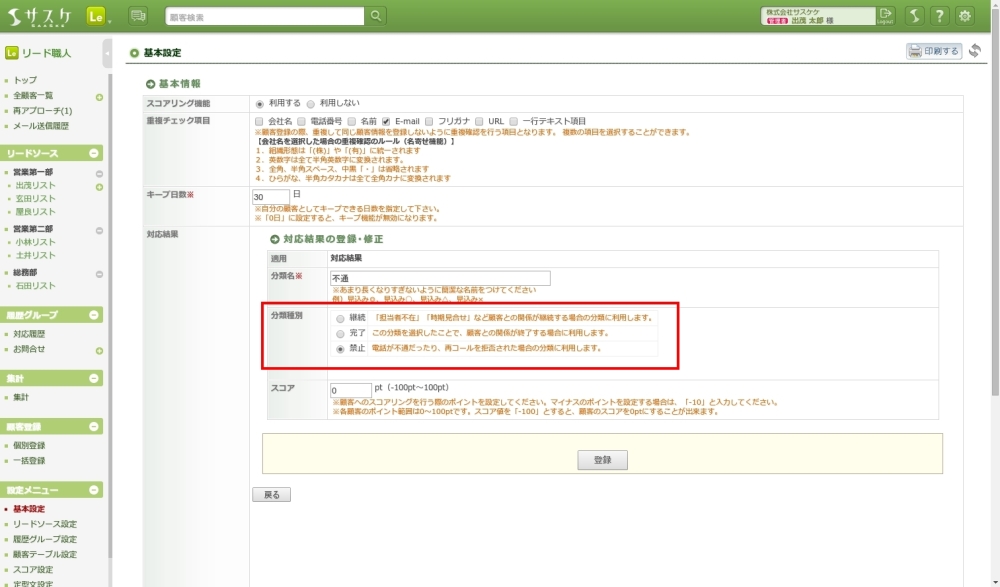Open the Le product switcher dropdown
This screenshot has height=587, width=1000.
[x=98, y=16]
